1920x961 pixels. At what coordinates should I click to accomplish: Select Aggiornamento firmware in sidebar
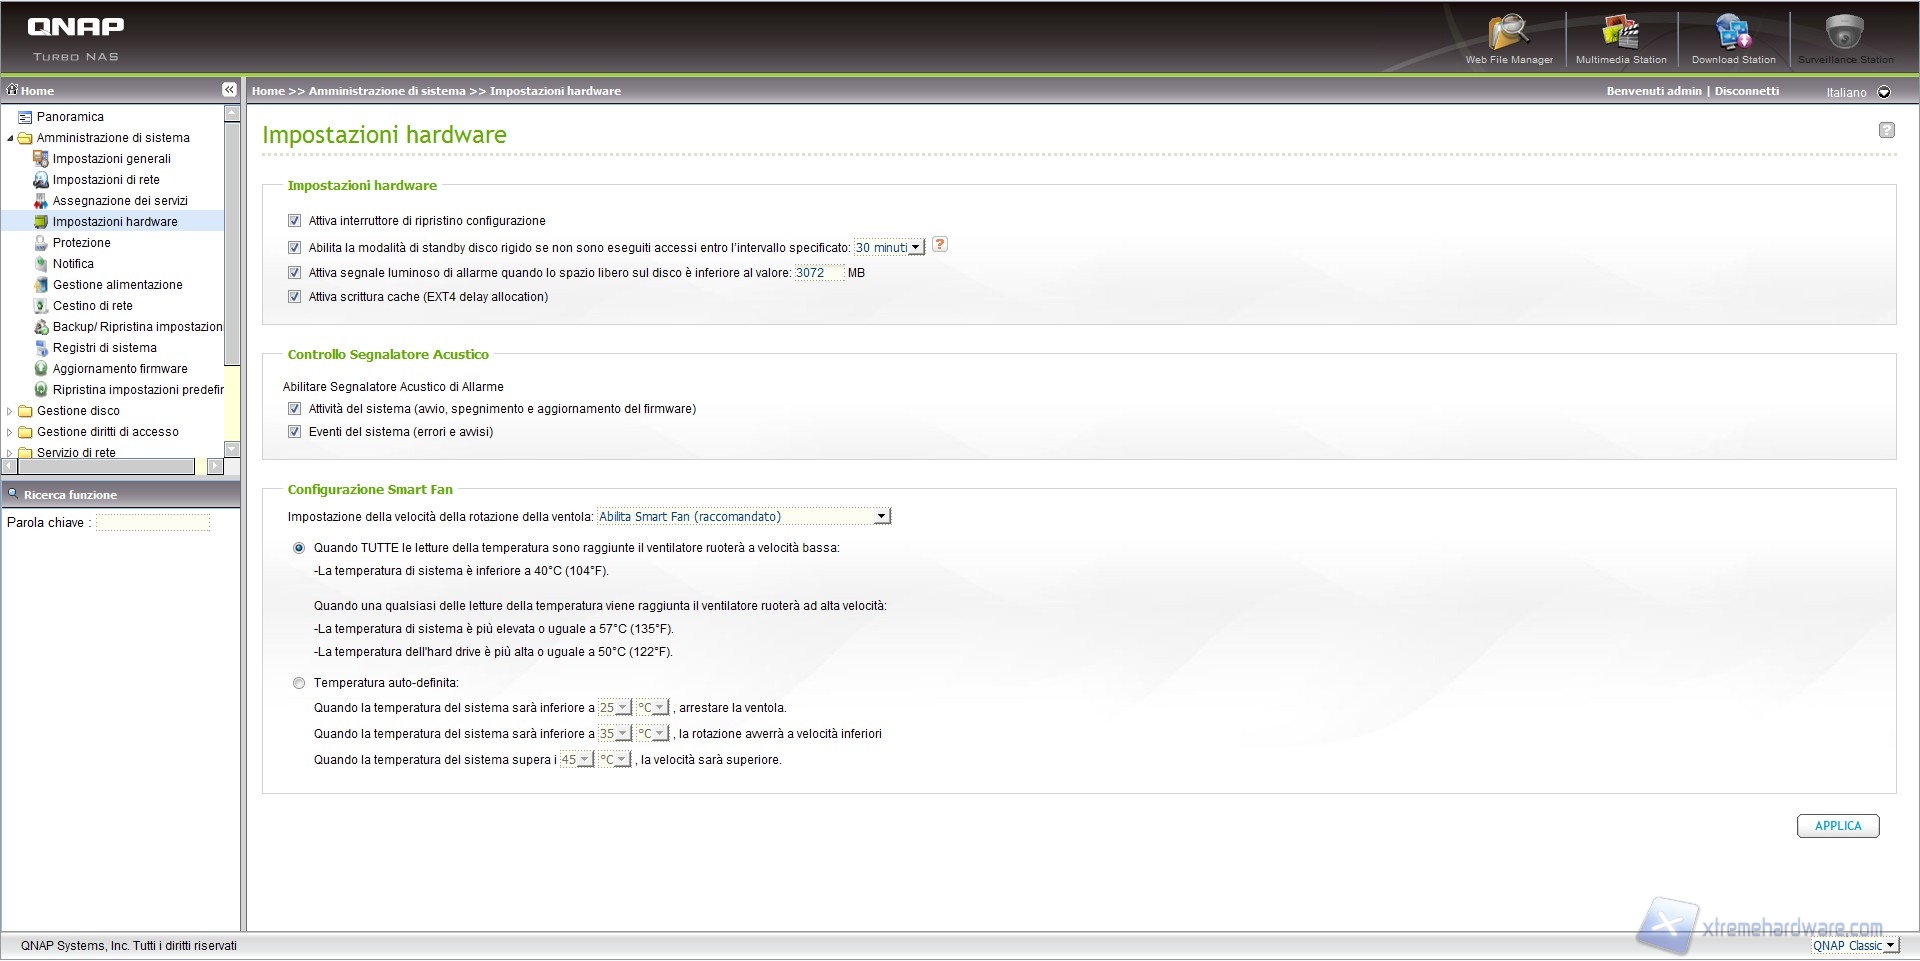(x=120, y=369)
